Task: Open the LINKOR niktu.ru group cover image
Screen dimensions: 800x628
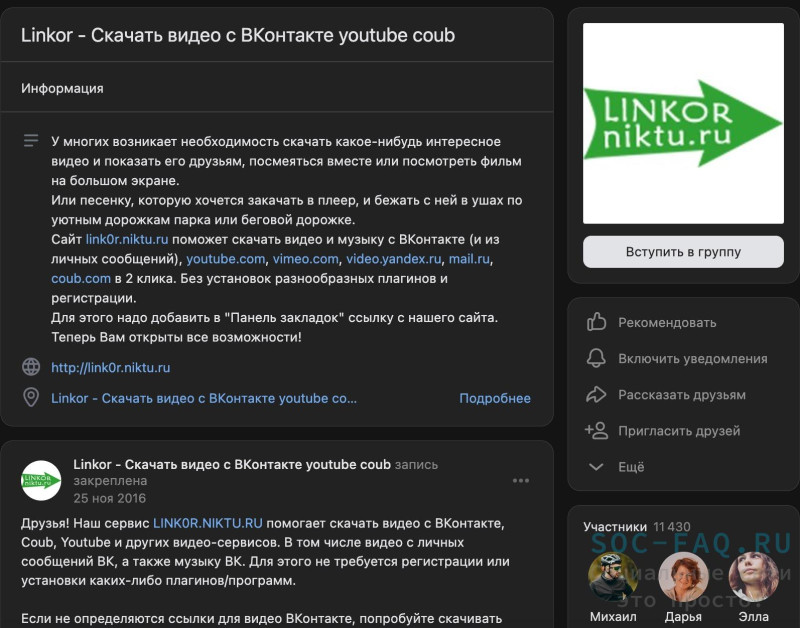Action: 683,123
